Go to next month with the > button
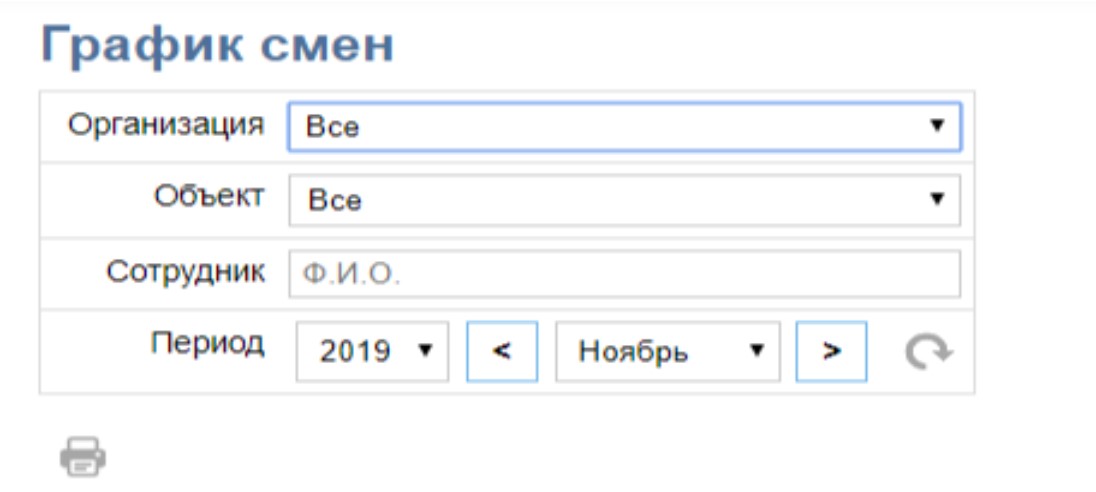This screenshot has width=1096, height=492. [x=831, y=352]
